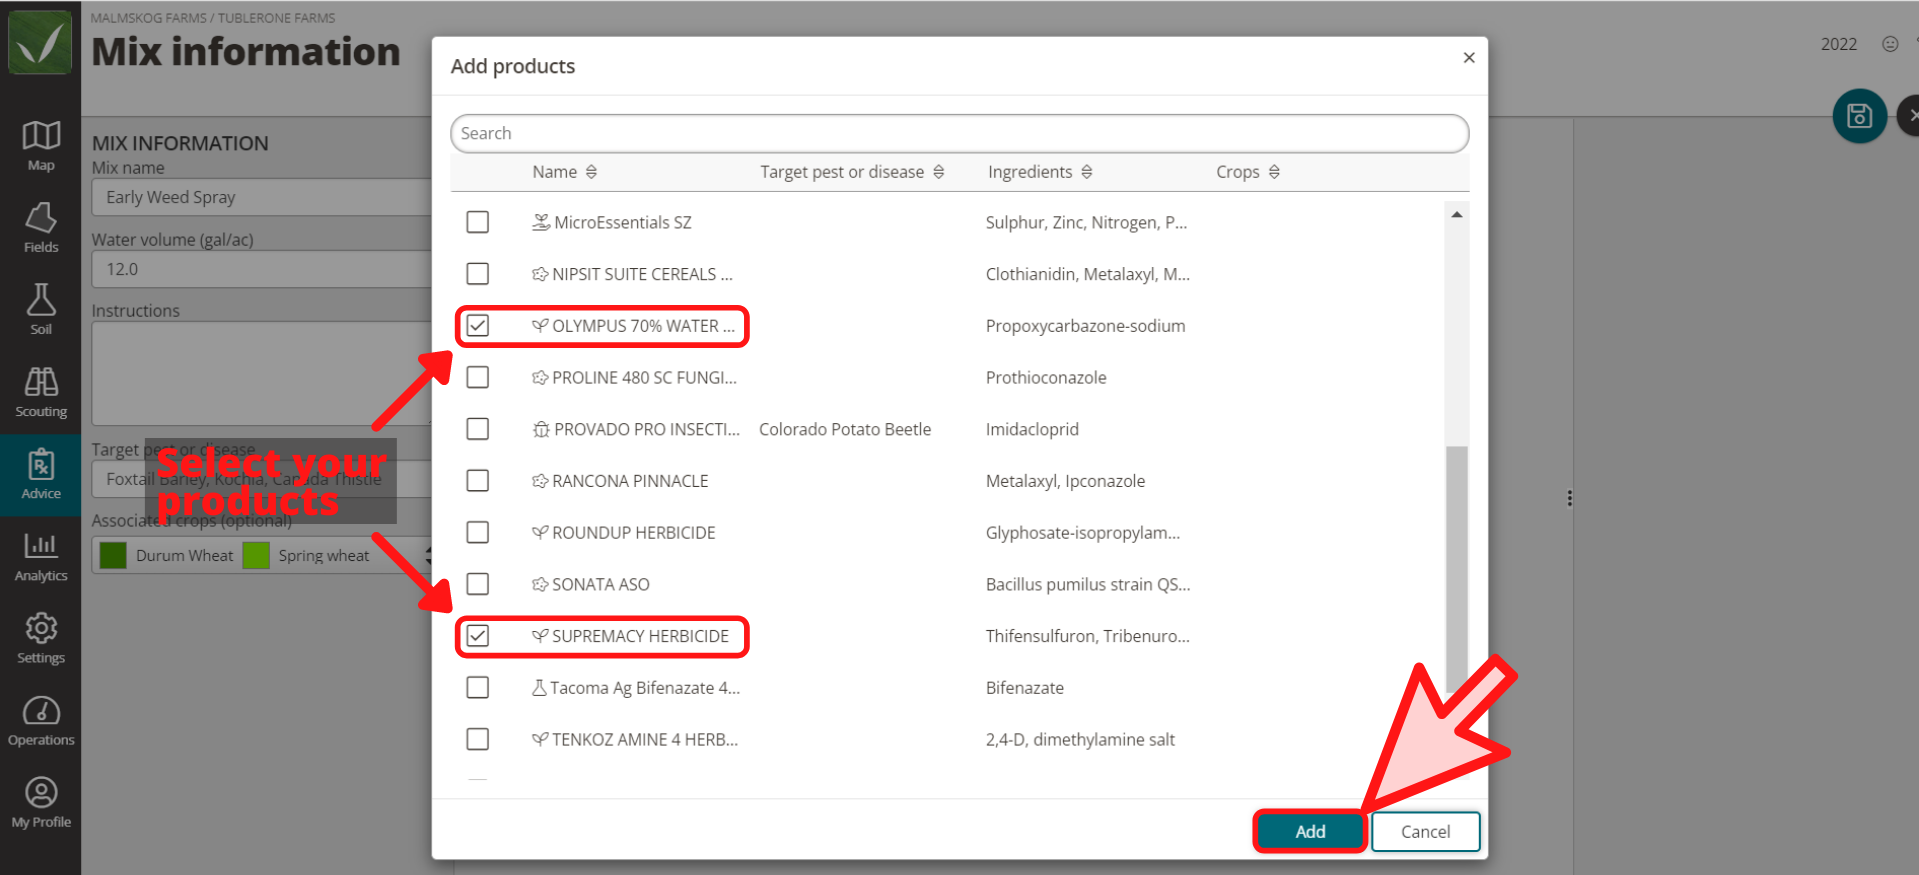Click the green leaf app logo
The width and height of the screenshot is (1919, 875).
(40, 42)
